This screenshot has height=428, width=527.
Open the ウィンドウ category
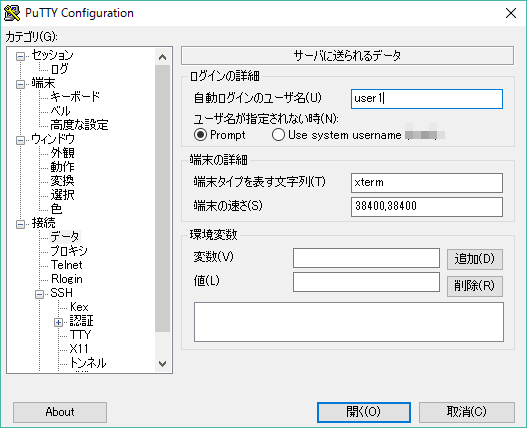click(53, 139)
